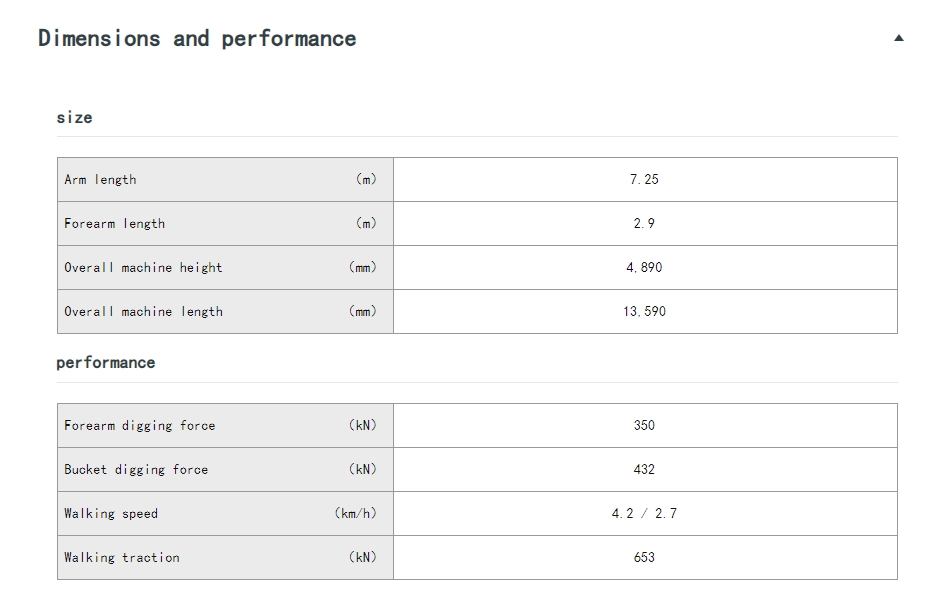Select the size subsection heading
Image resolution: width=932 pixels, height=591 pixels.
click(74, 117)
